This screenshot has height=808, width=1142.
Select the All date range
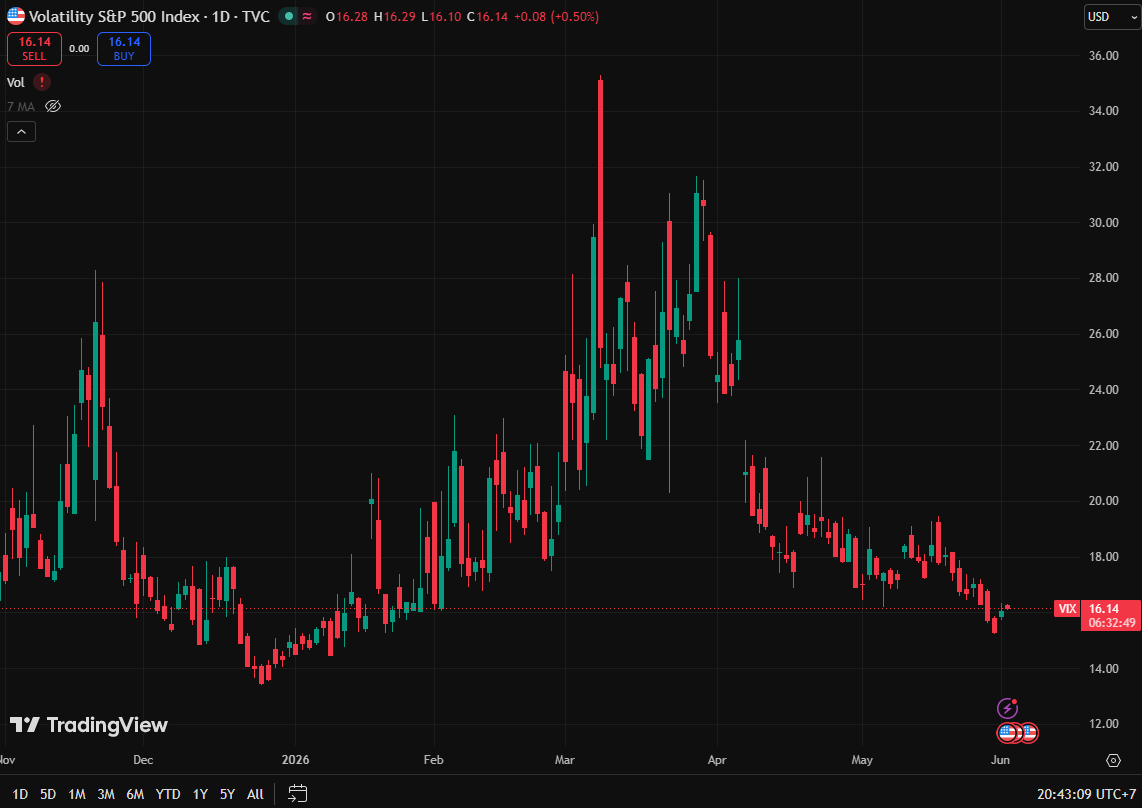pos(255,794)
